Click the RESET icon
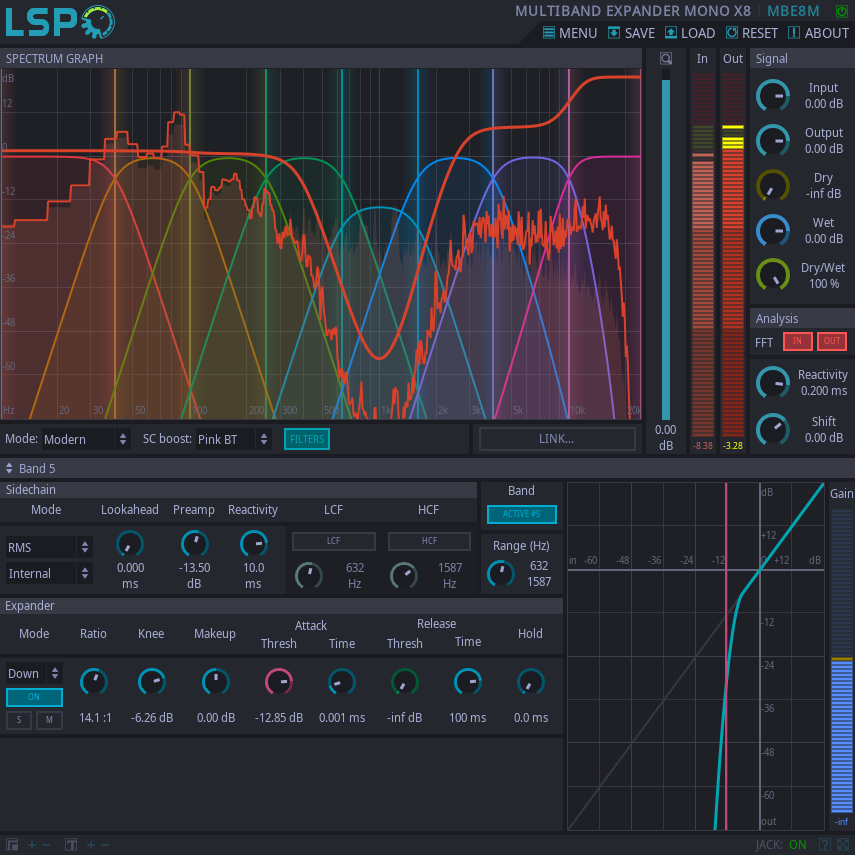Viewport: 855px width, 855px height. 731,33
